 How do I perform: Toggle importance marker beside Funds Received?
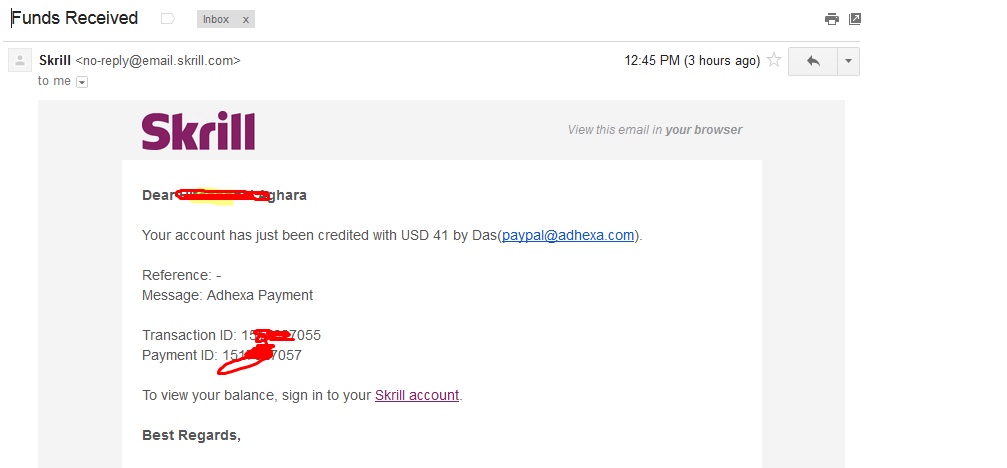pyautogui.click(x=167, y=19)
